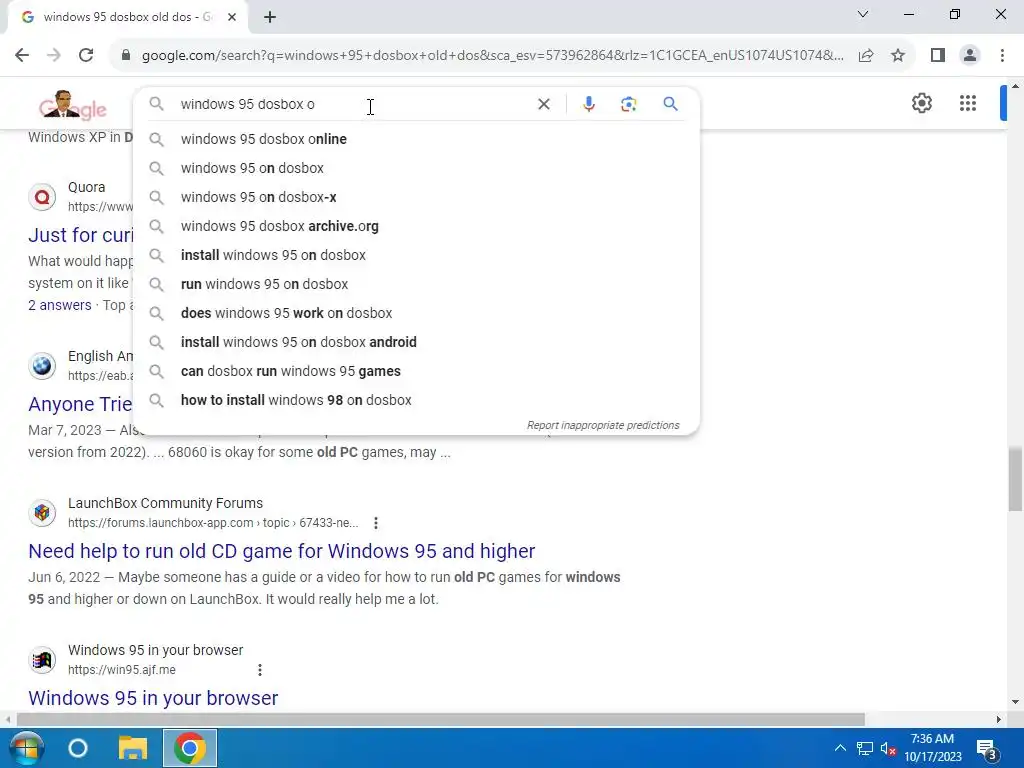Click the win95.ajf.me favicon
The height and width of the screenshot is (768, 1024).
coord(42,660)
